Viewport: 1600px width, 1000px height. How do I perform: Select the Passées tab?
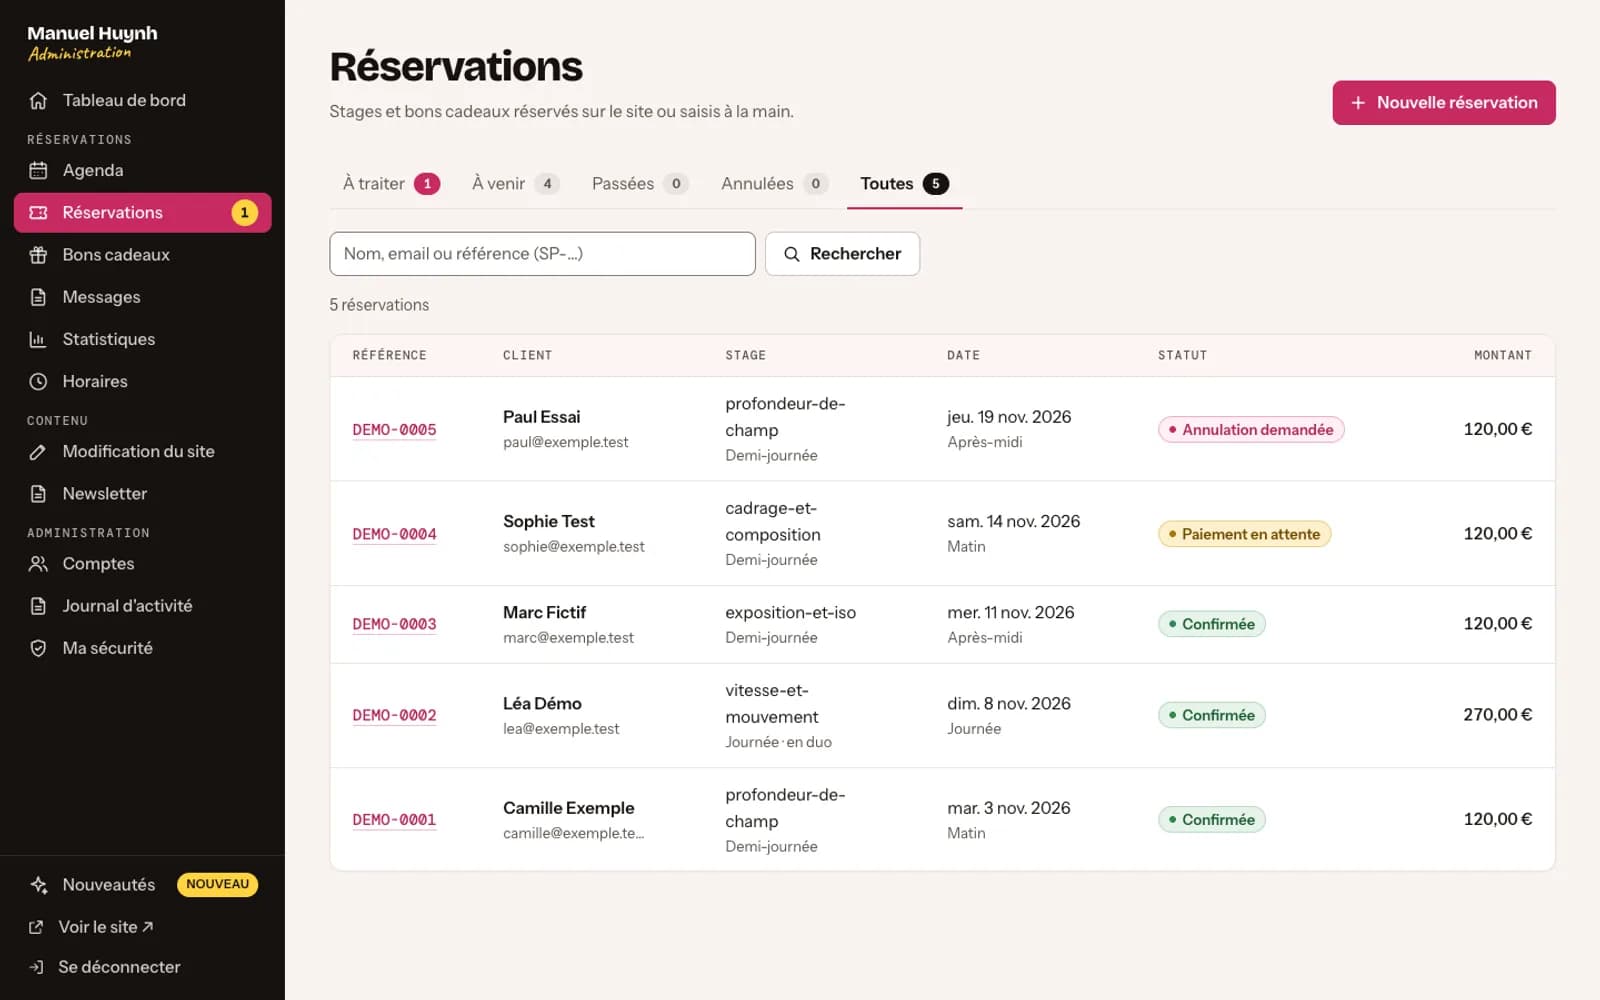click(x=640, y=184)
